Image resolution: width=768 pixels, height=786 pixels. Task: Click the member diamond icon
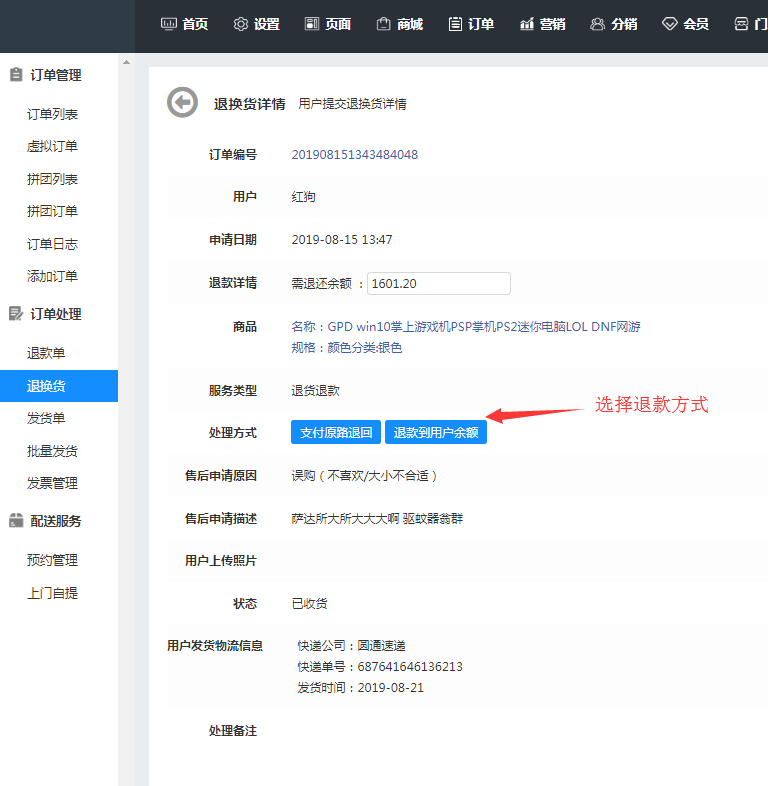(669, 24)
